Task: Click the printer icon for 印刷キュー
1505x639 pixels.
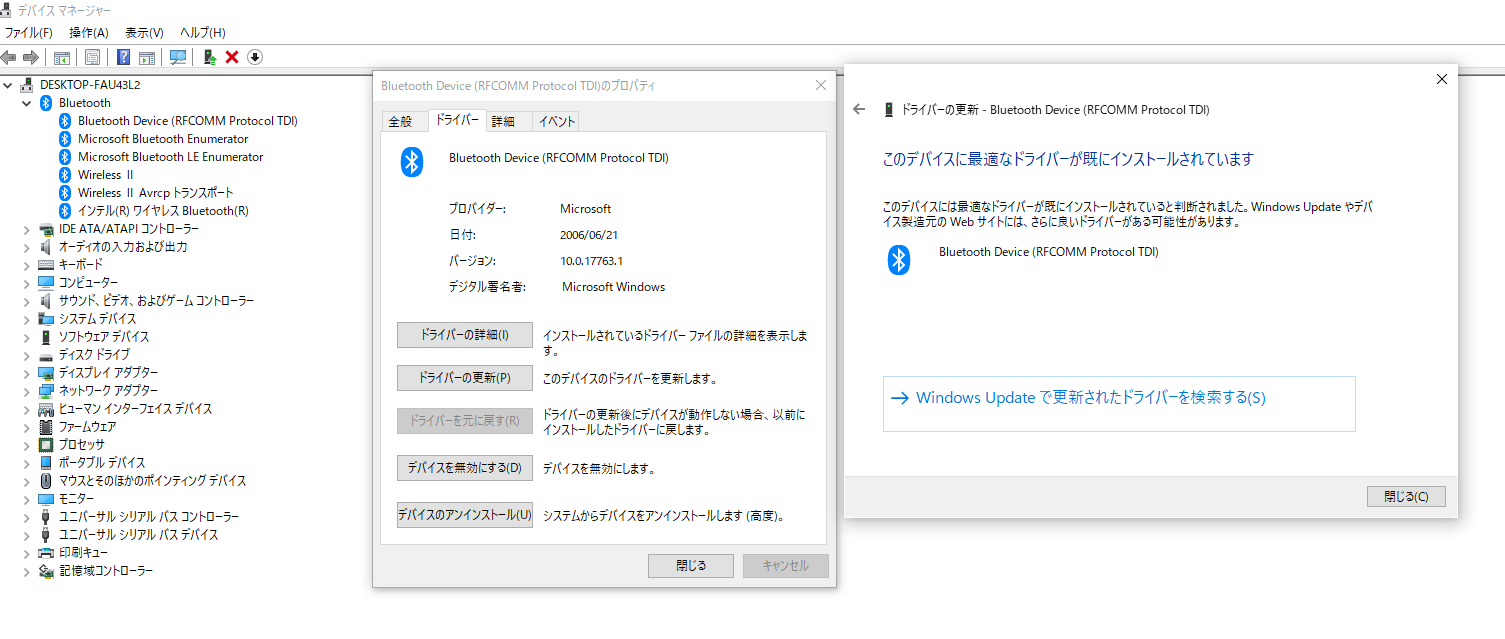Action: click(46, 553)
